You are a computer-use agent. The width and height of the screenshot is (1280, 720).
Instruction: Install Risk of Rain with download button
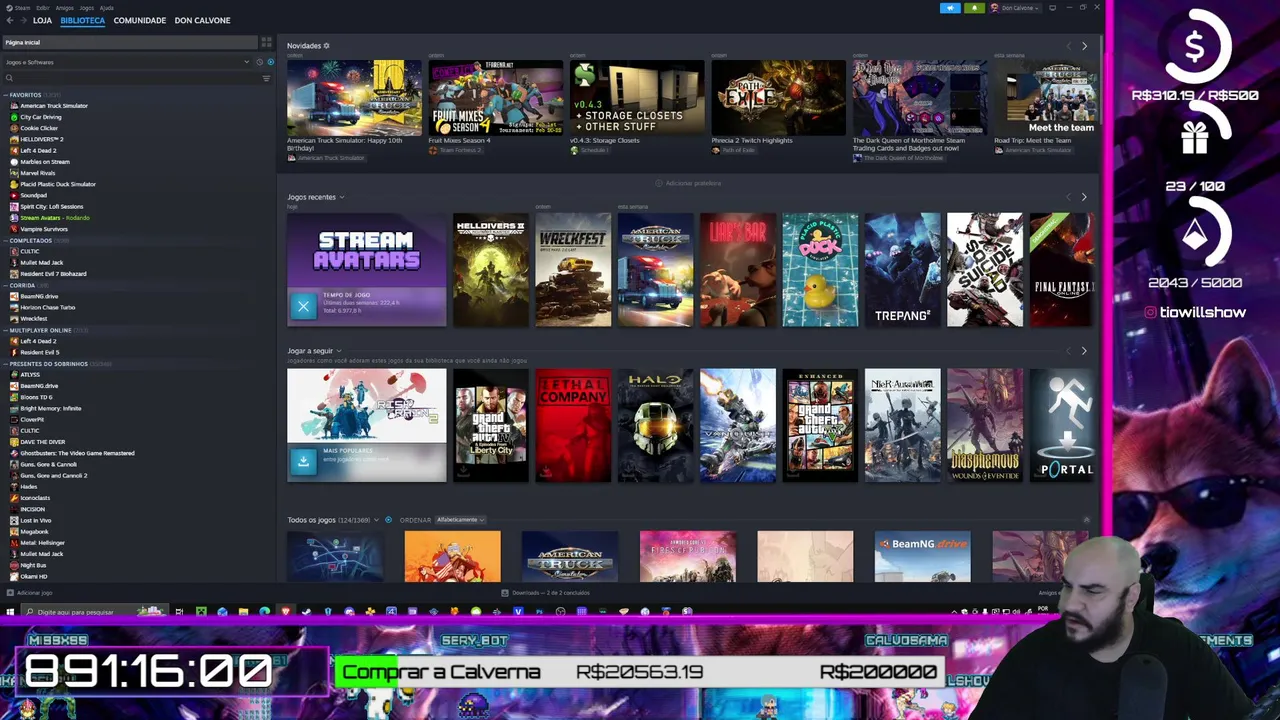pos(303,462)
